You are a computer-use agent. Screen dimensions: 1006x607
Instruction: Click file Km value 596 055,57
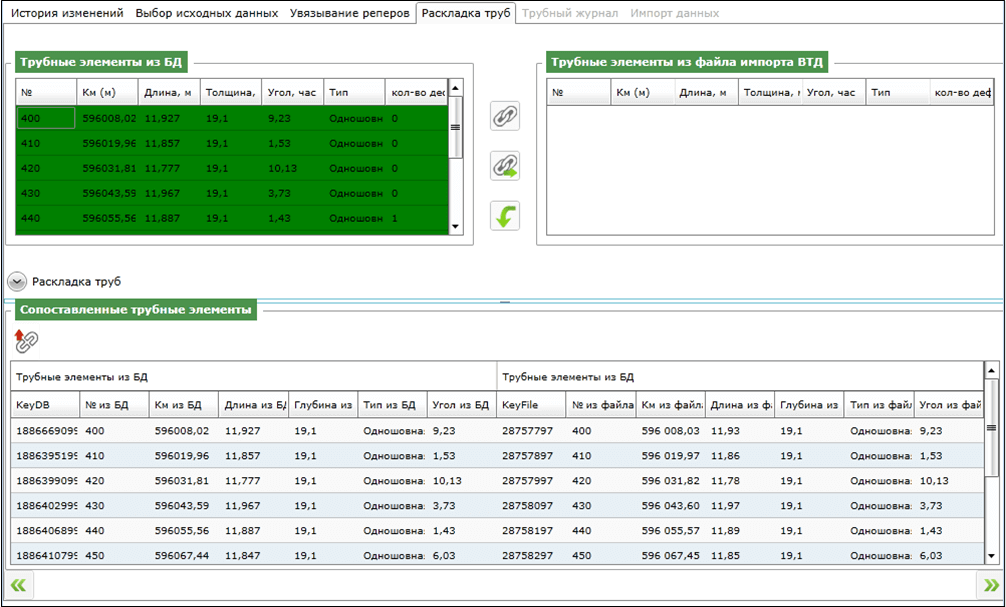point(670,531)
